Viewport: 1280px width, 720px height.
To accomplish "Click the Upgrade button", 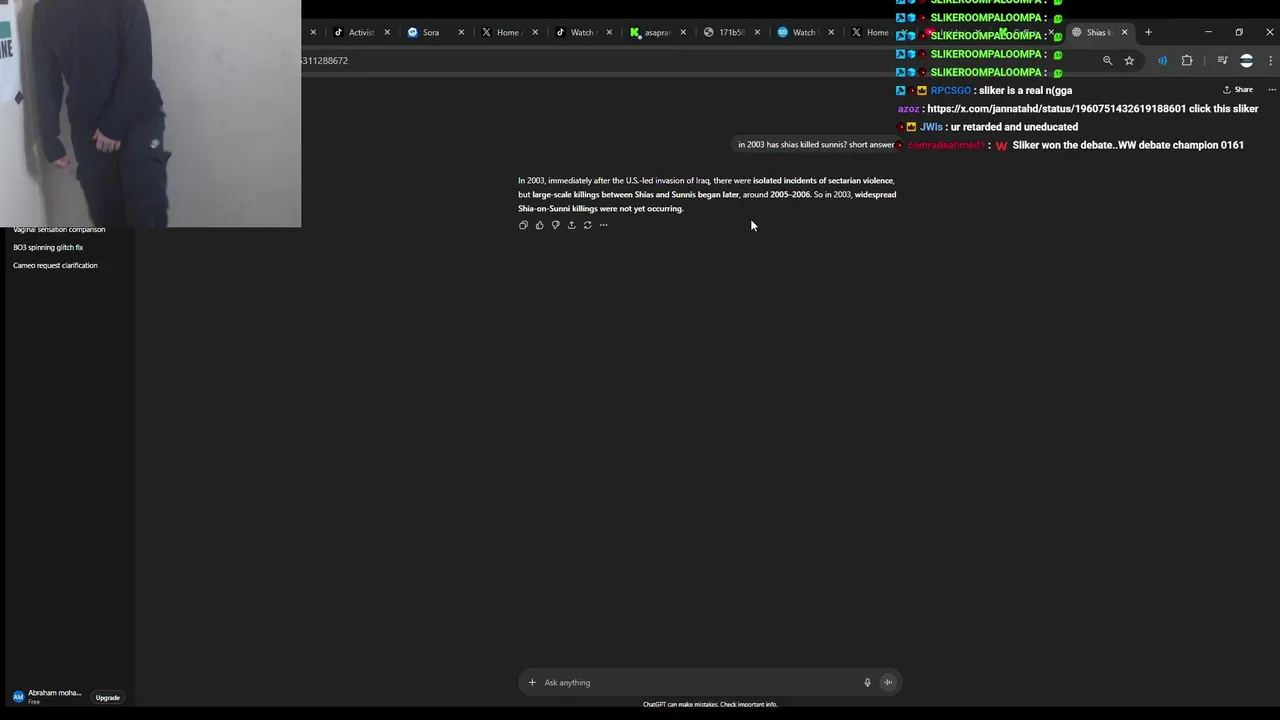I will (107, 697).
